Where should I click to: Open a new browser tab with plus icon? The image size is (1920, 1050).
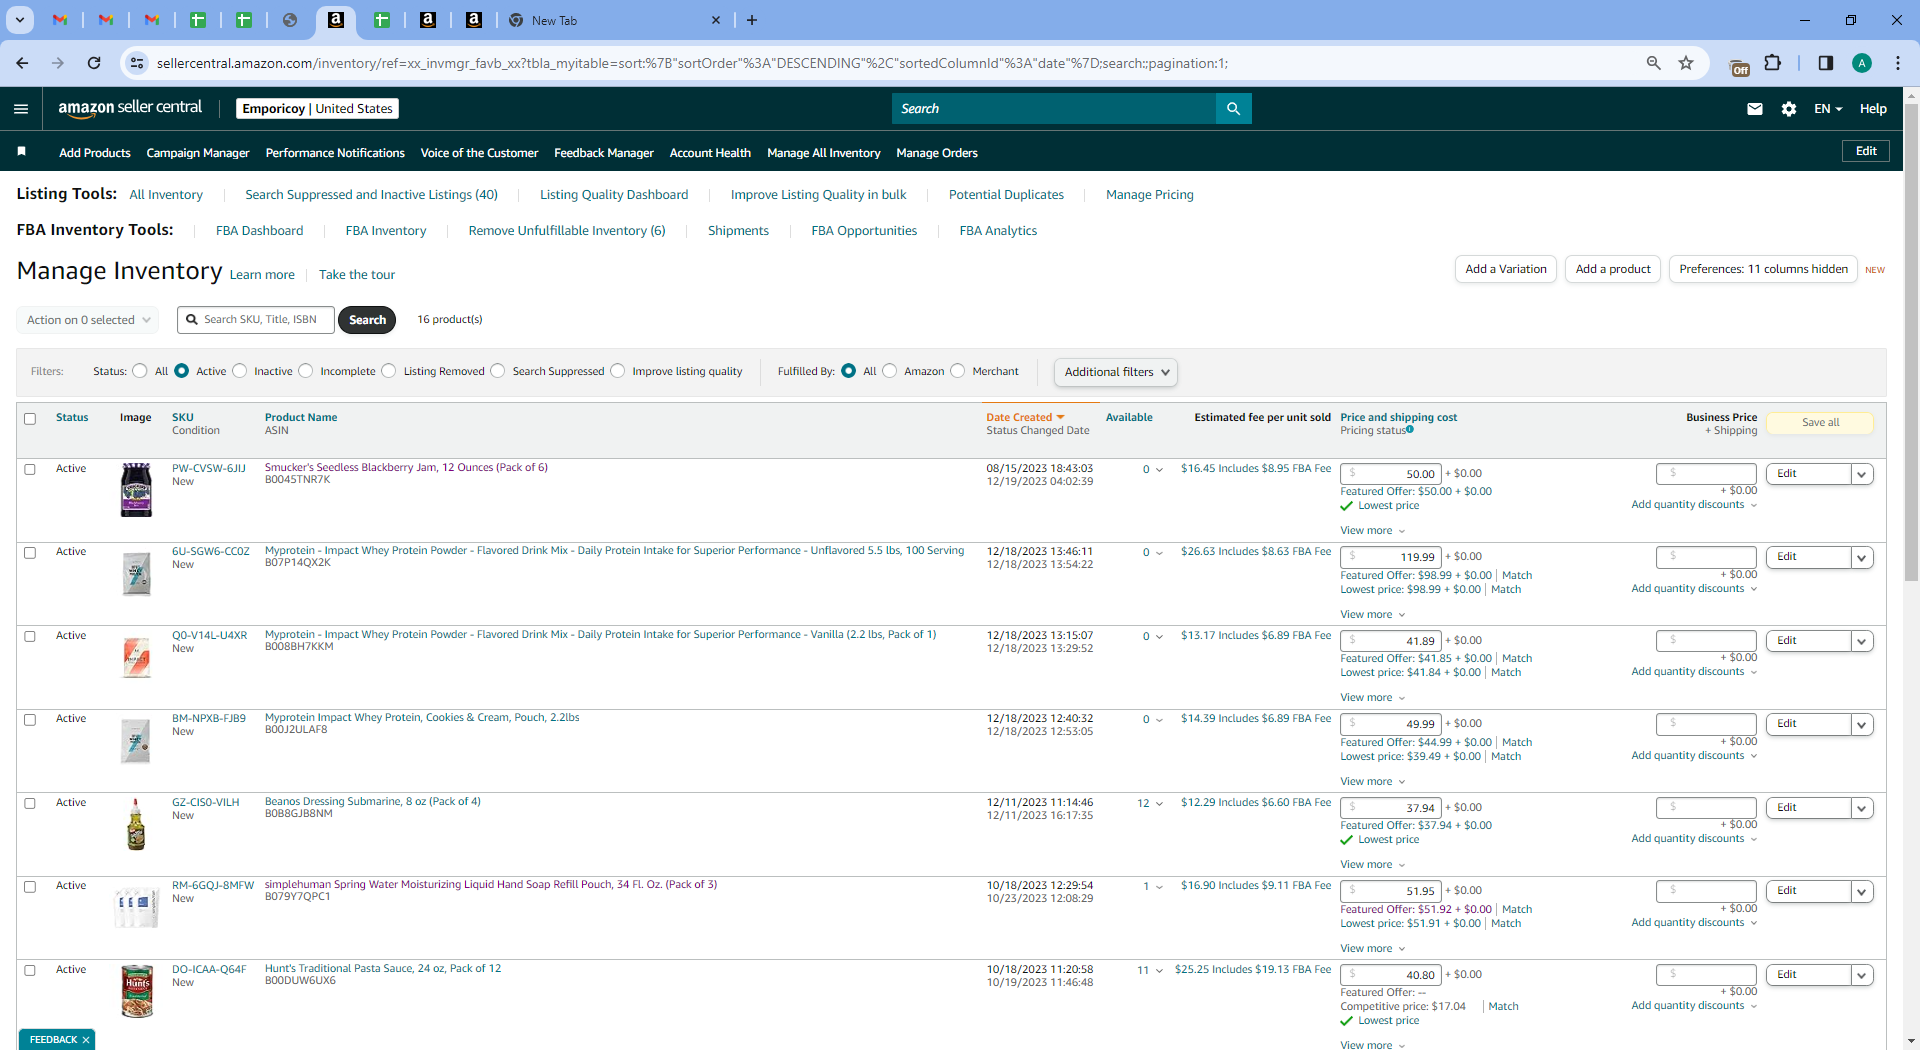(752, 20)
